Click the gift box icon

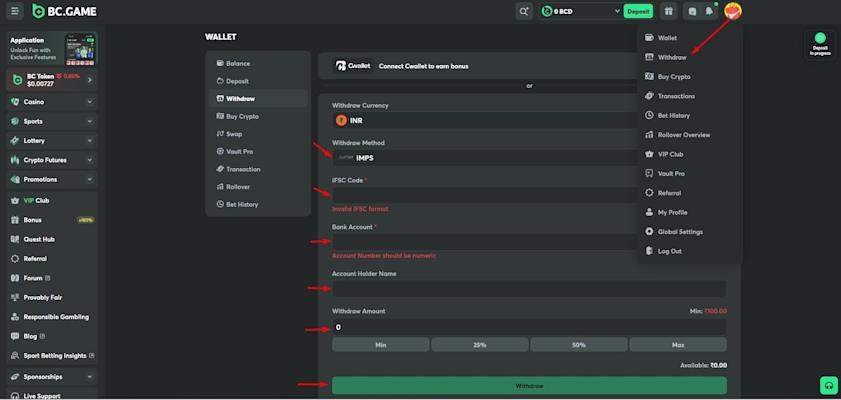click(x=668, y=11)
